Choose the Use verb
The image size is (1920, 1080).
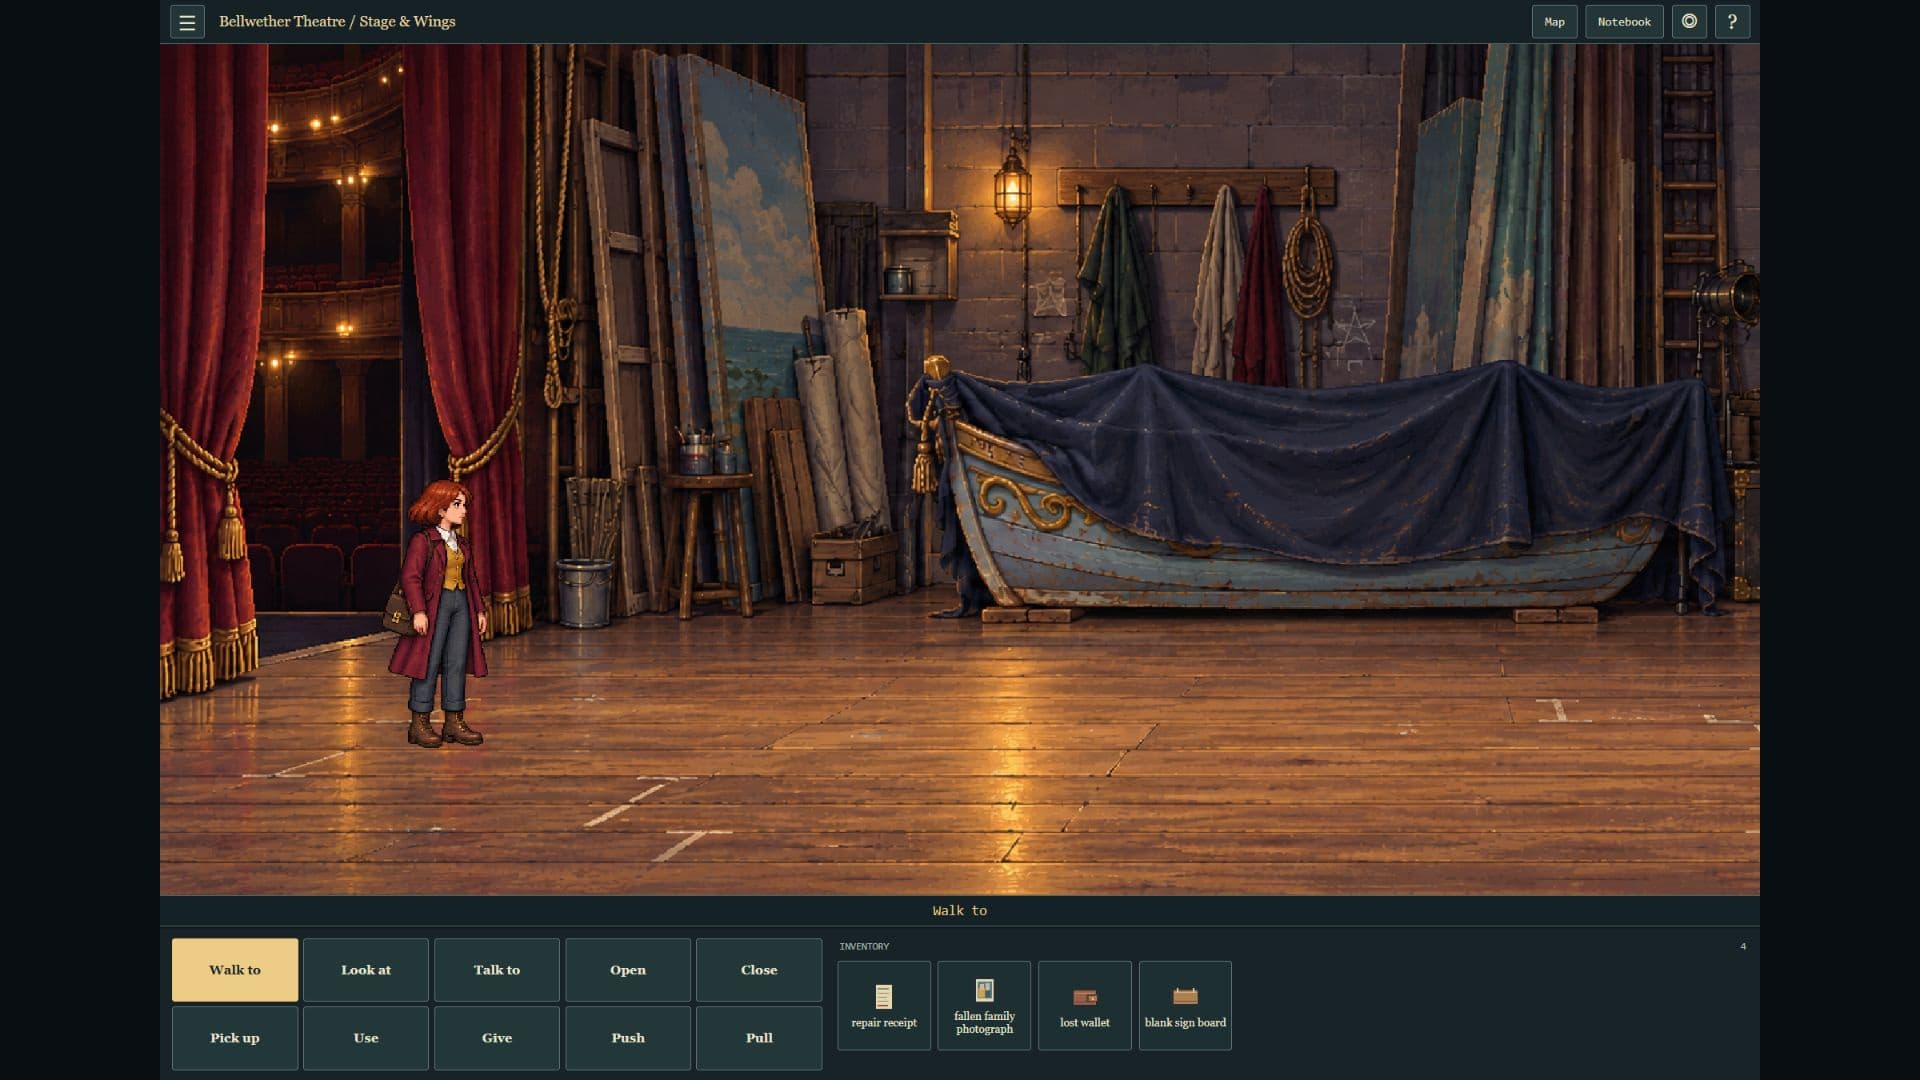(366, 1038)
